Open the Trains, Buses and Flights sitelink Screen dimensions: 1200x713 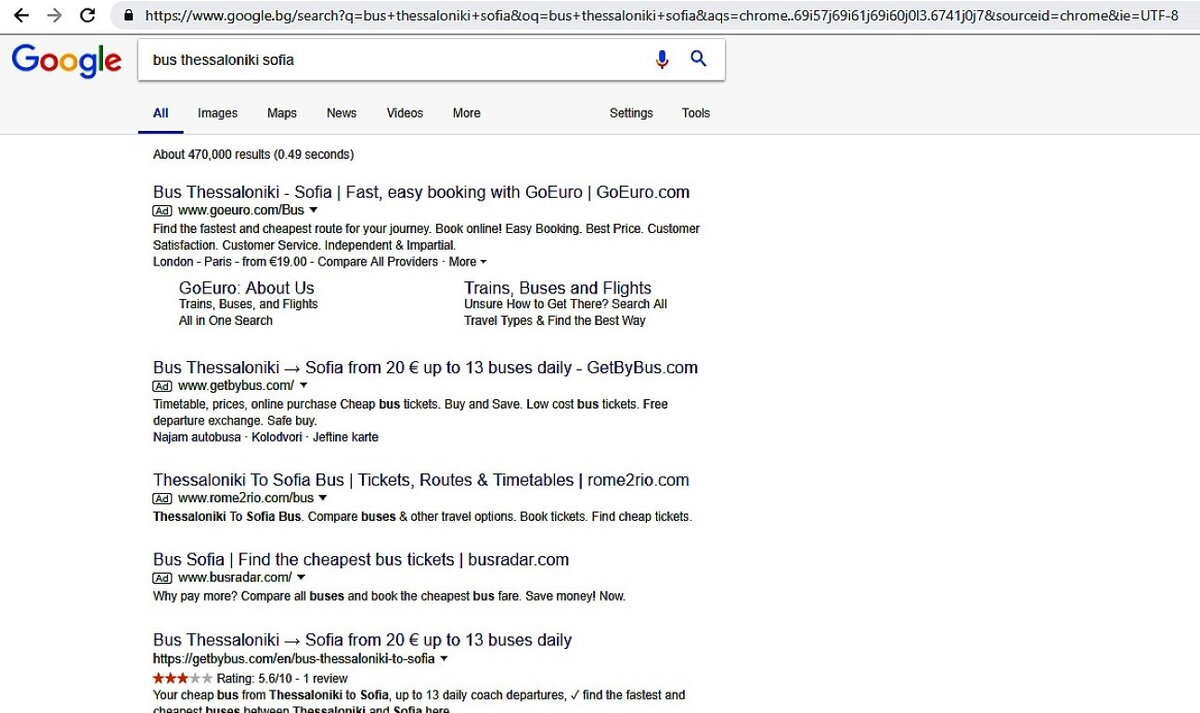[x=557, y=288]
